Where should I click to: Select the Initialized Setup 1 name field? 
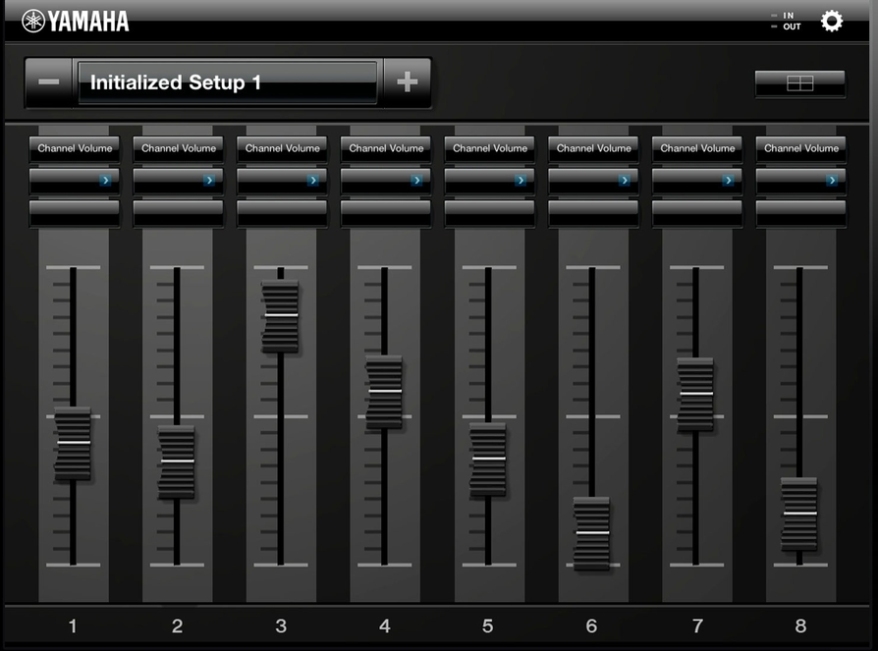coord(227,82)
